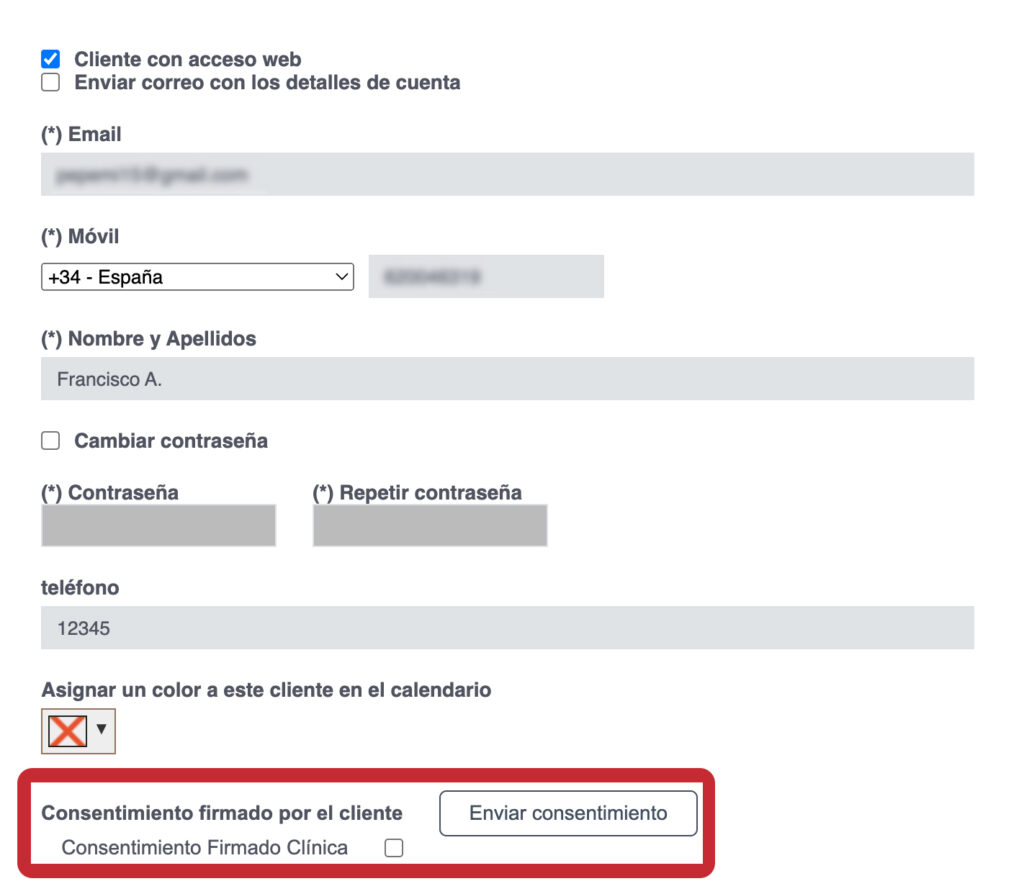Click the Consentimiento Firmado Clínica label
This screenshot has width=1024, height=894.
204,848
